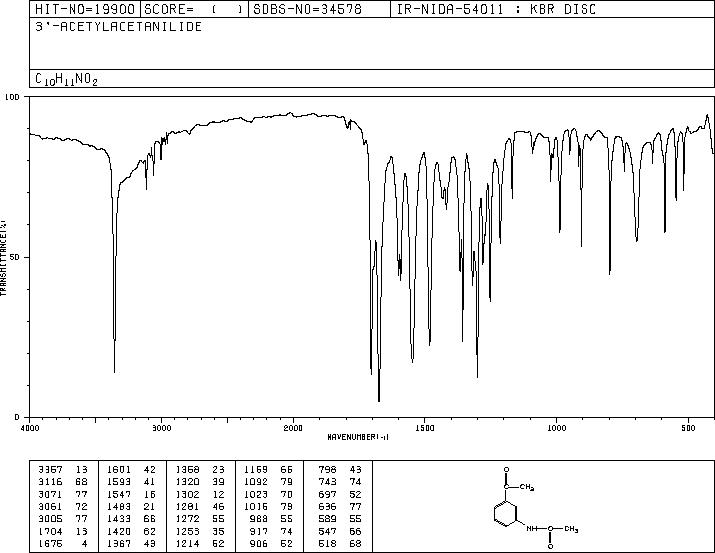Select the compound name 3'-ACETYLACETANILIDE
The height and width of the screenshot is (553, 715).
[x=119, y=27]
